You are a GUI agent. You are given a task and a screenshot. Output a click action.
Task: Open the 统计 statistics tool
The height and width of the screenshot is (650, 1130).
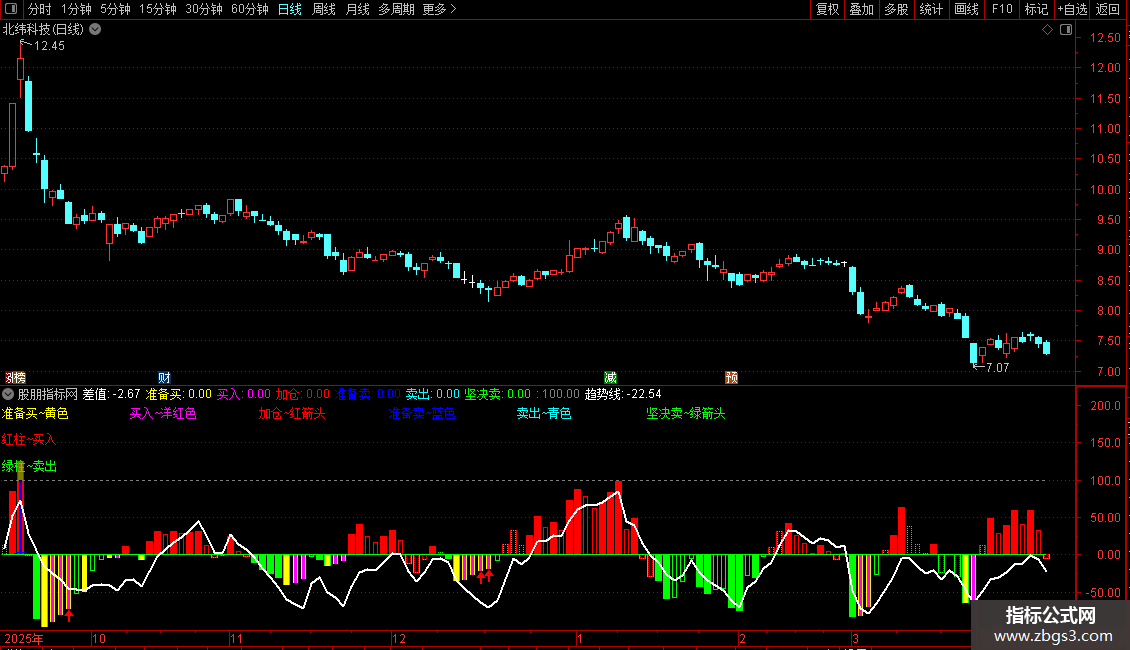pyautogui.click(x=931, y=9)
